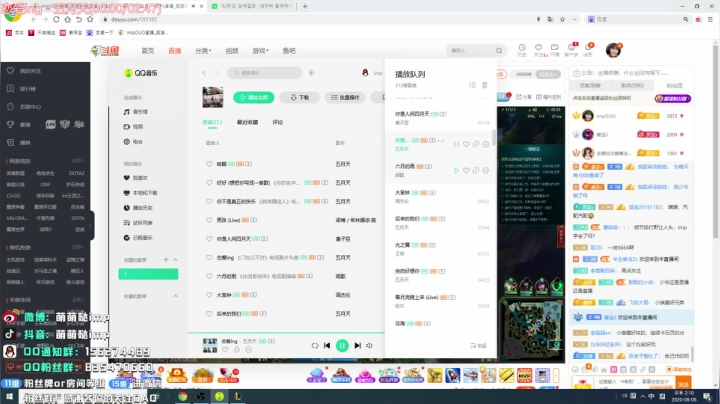
Task: Like 大笨钟 in song list with heart
Action: pyautogui.click(x=209, y=295)
